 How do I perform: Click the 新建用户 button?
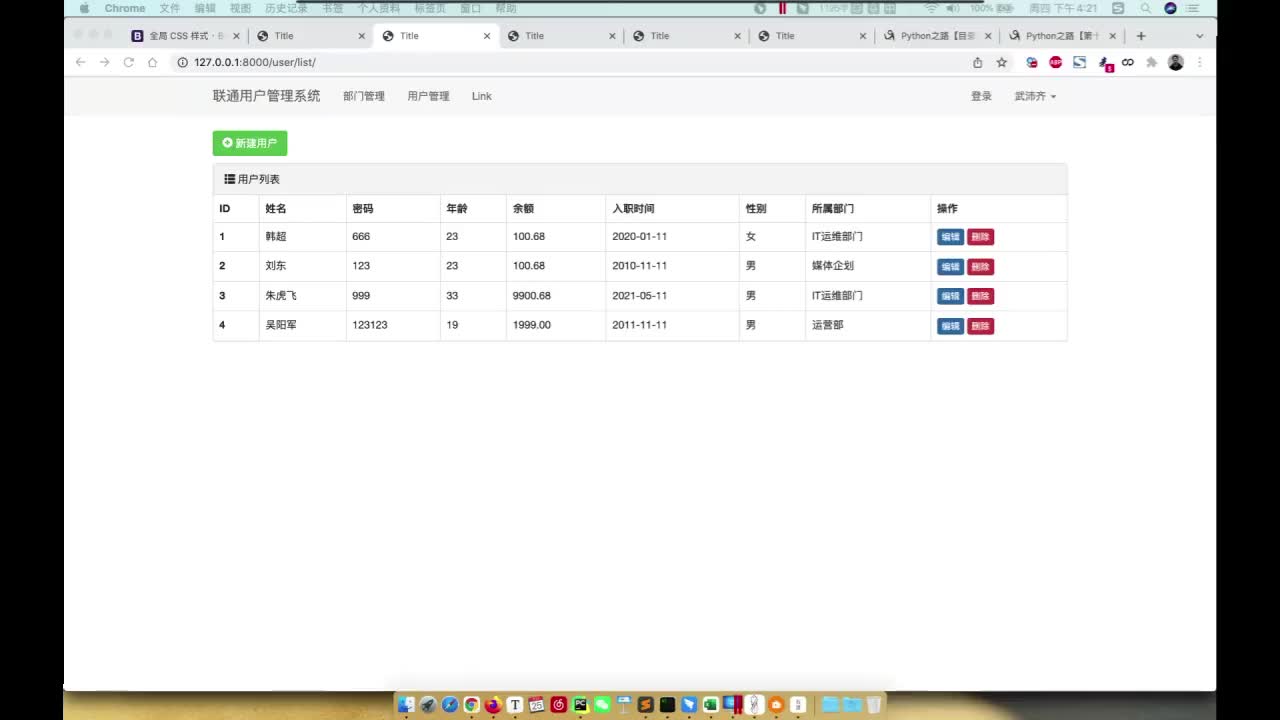coord(250,143)
